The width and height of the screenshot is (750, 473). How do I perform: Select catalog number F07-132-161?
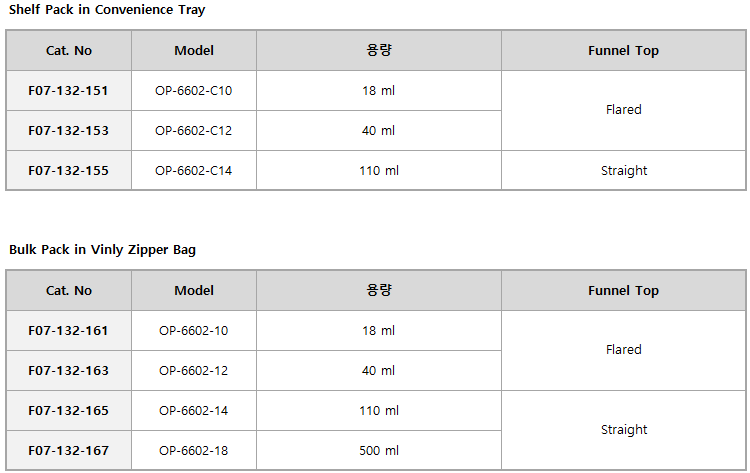68,330
